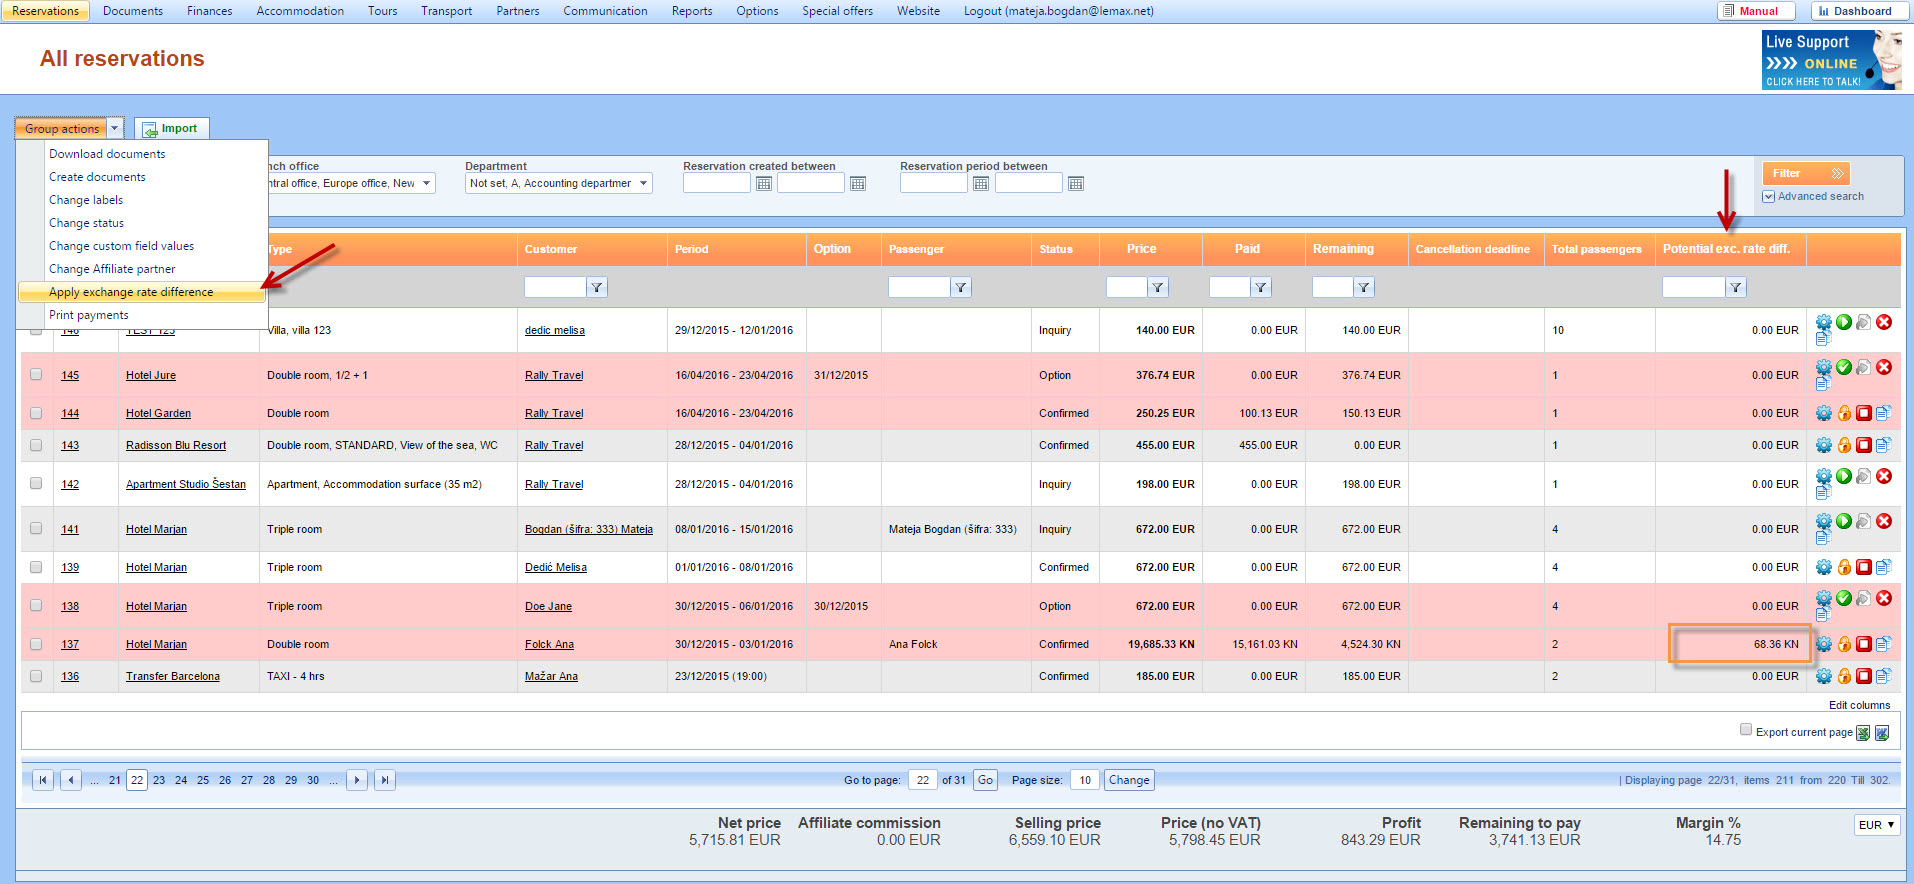Click green checkmark icon on option 145
Screen dimensions: 1914x884
[x=1844, y=367]
